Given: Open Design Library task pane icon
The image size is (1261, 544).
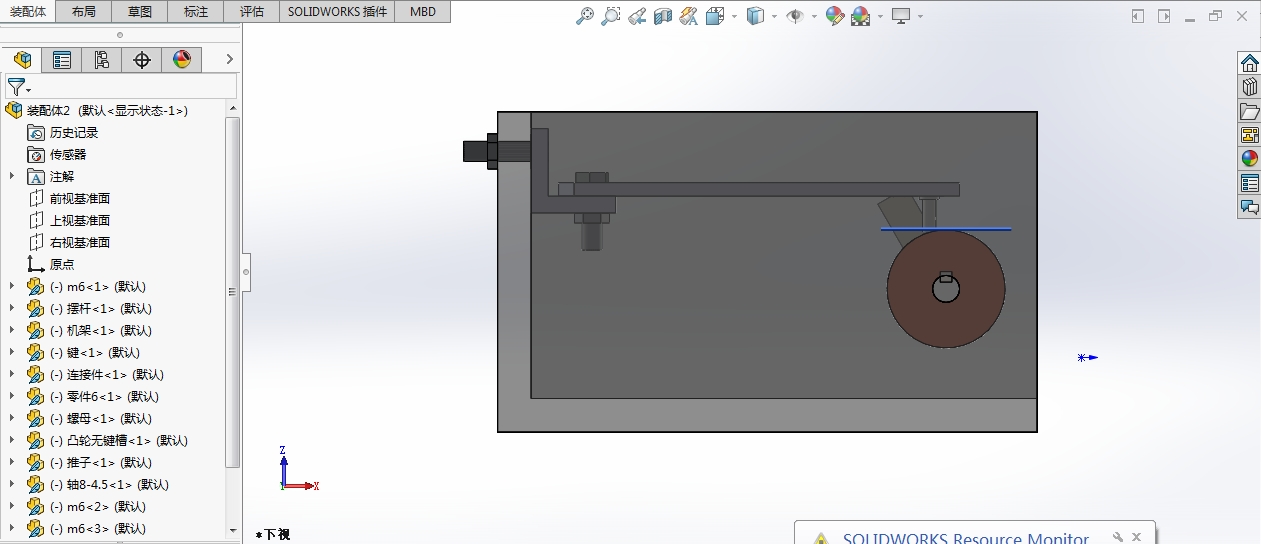Looking at the screenshot, I should coord(1249,87).
